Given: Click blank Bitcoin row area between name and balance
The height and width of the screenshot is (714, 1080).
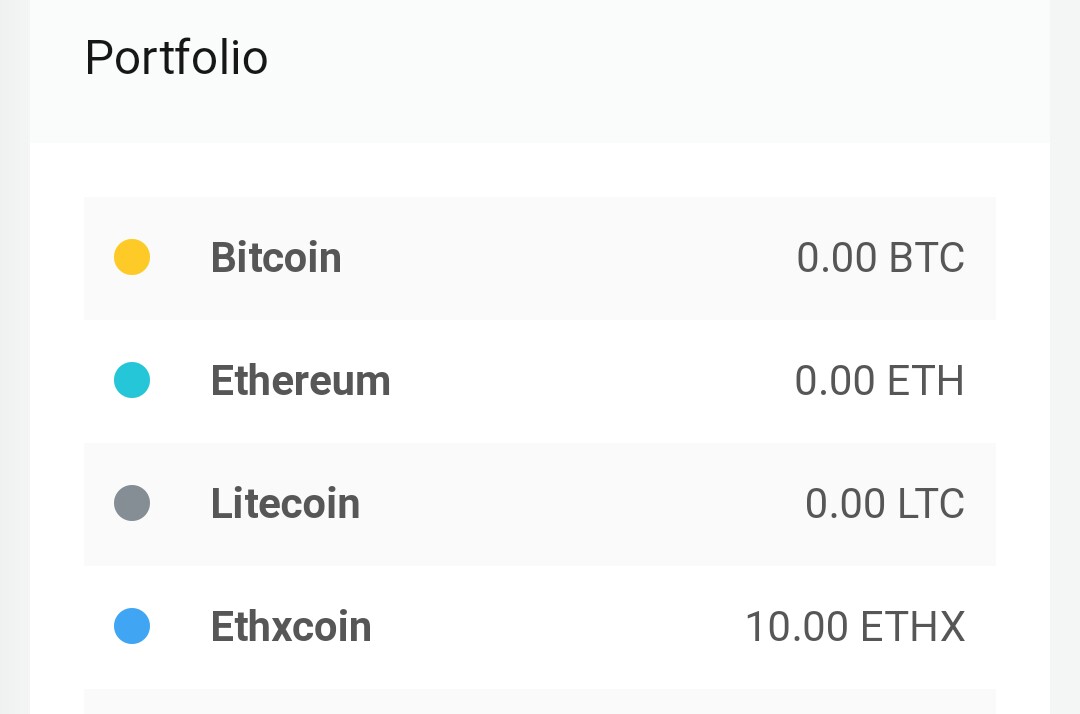Looking at the screenshot, I should coord(568,258).
